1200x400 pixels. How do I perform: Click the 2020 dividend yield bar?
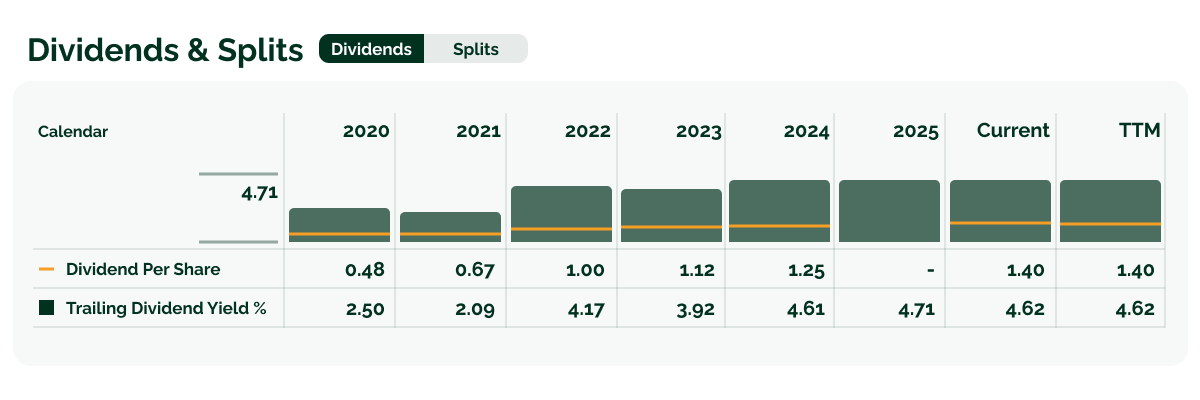tap(339, 224)
